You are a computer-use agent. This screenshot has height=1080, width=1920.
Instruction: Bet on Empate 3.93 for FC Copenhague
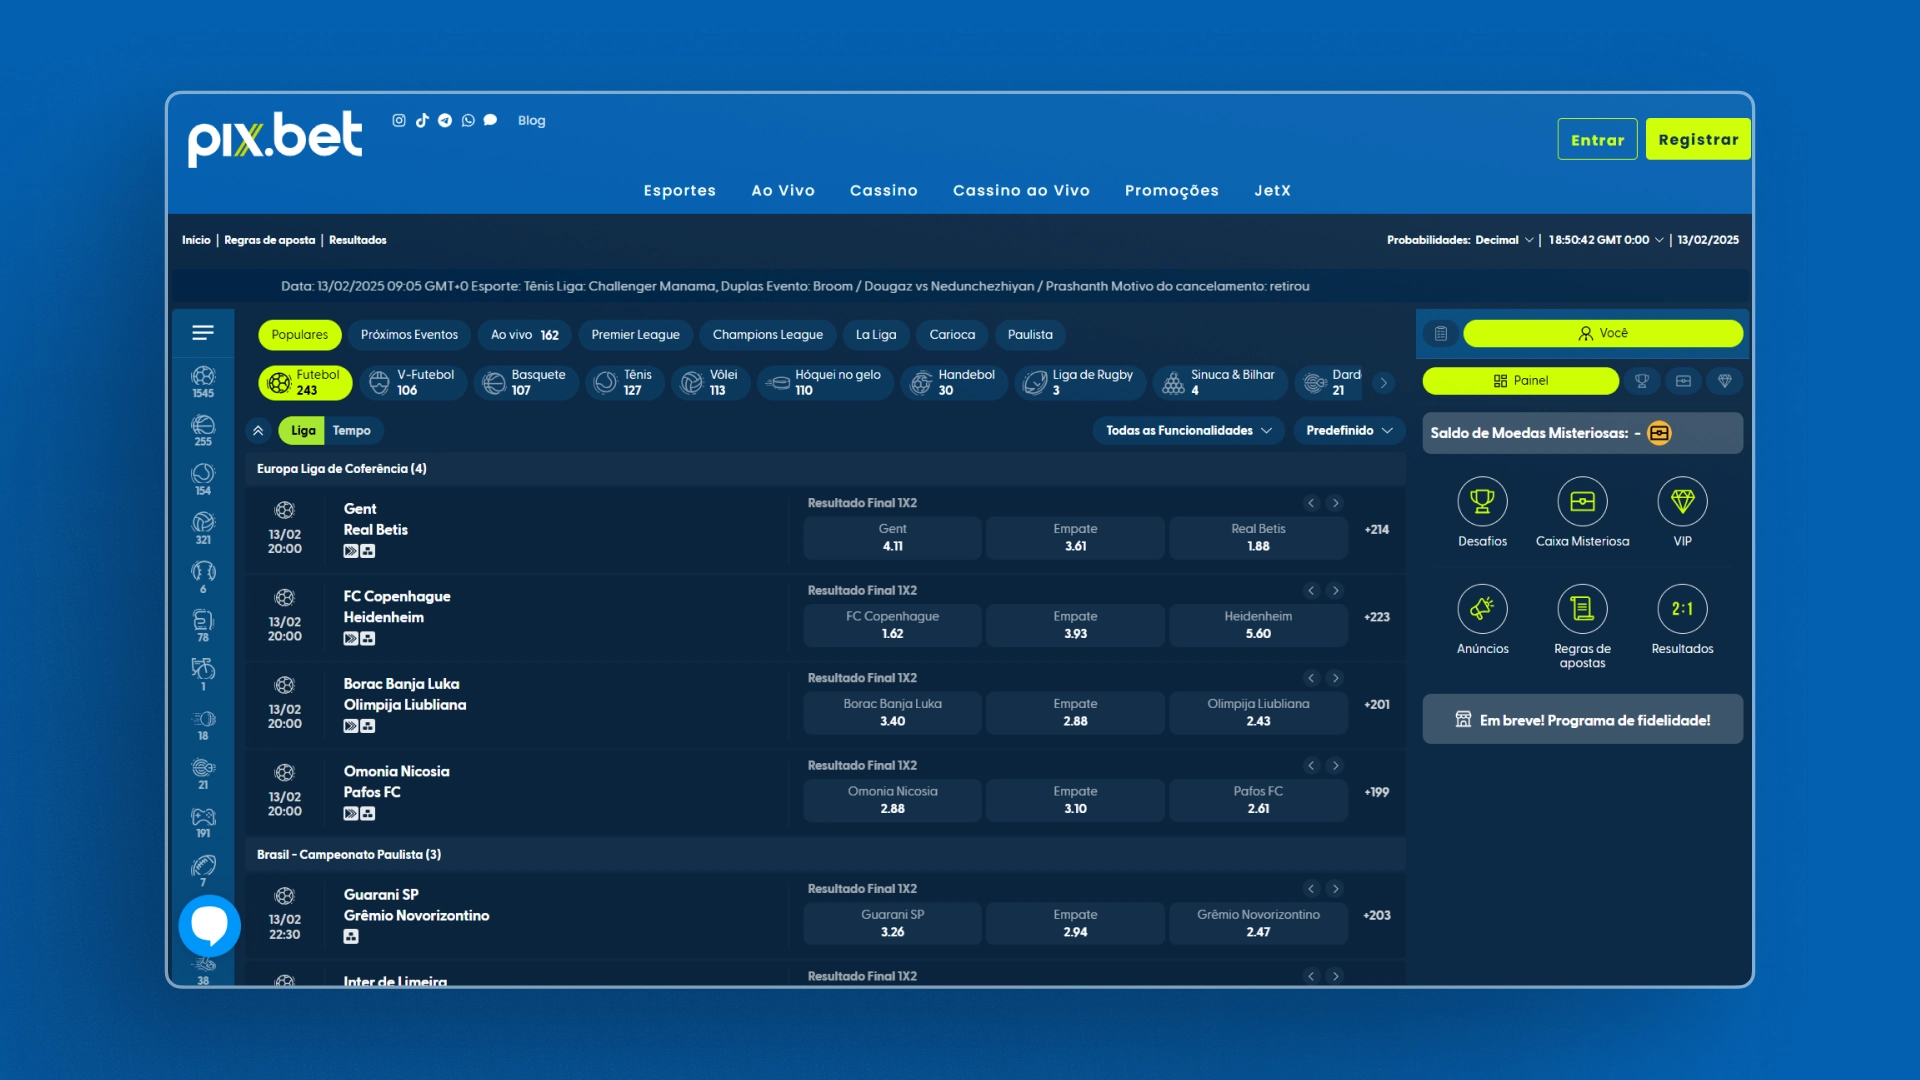tap(1075, 625)
